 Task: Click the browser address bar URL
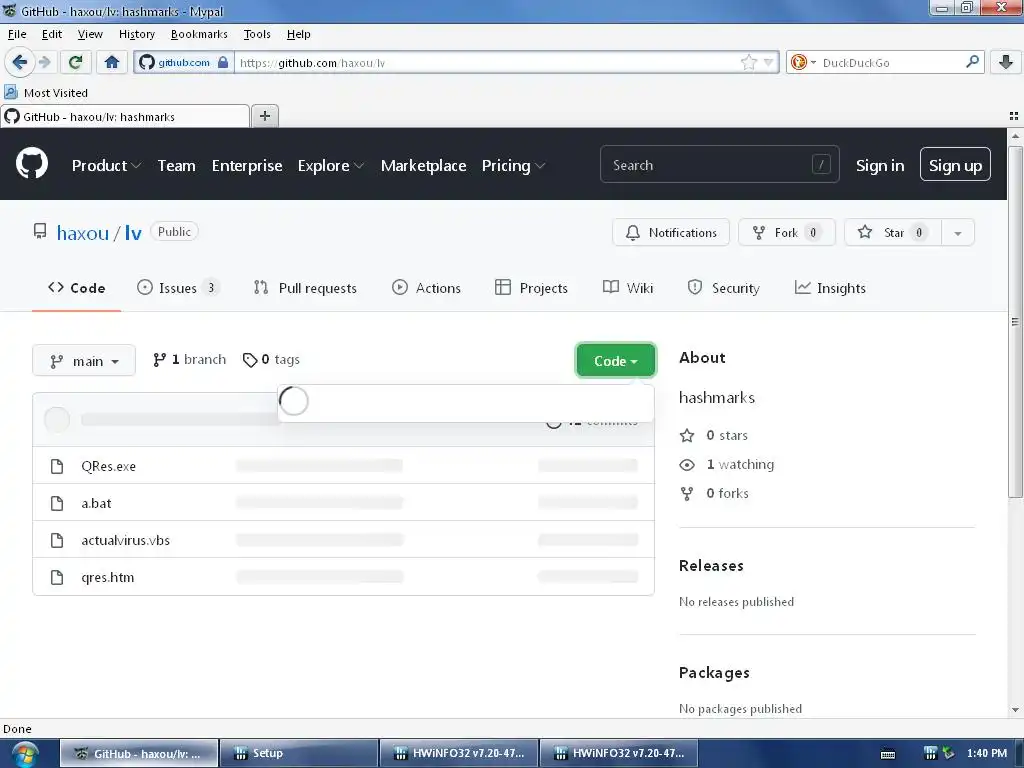tap(487, 63)
